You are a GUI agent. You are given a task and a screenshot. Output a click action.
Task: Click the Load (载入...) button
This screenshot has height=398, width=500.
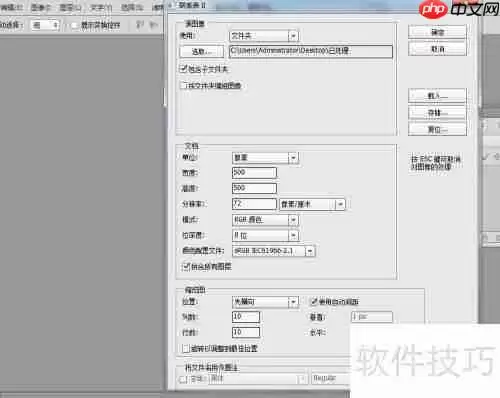[437, 96]
